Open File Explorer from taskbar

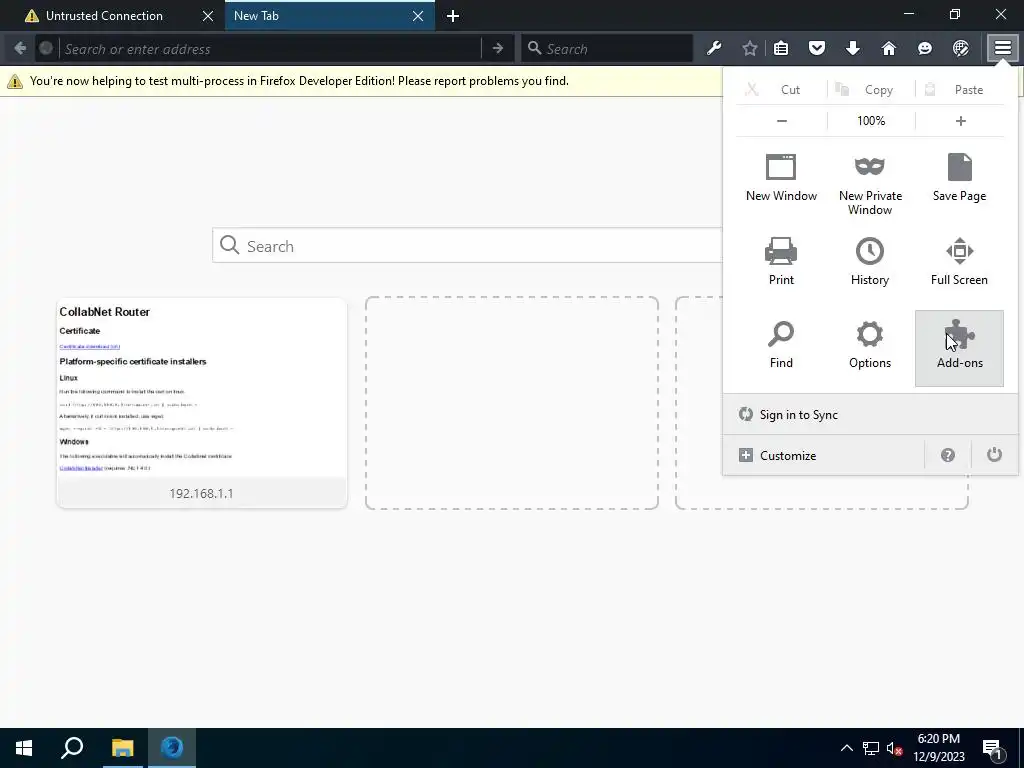pyautogui.click(x=122, y=748)
